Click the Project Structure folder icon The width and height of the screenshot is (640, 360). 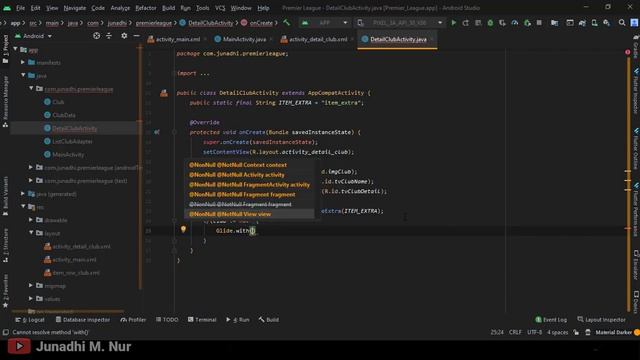click(554, 23)
